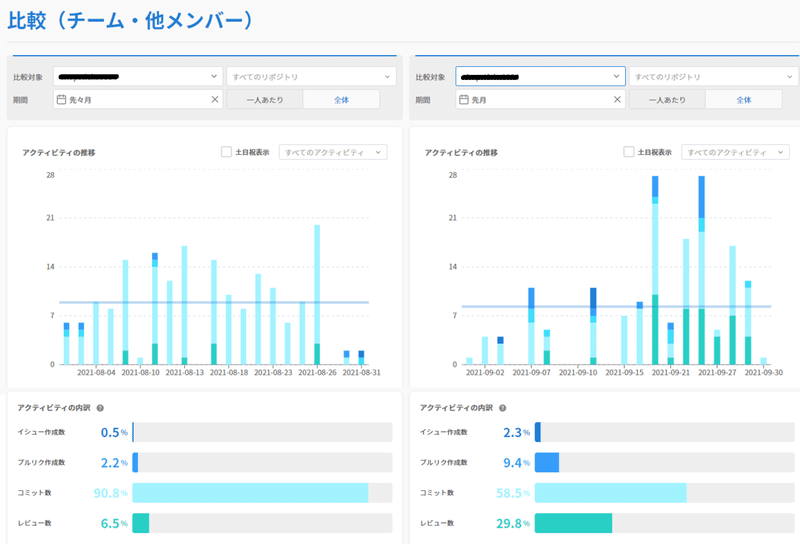Click calendar icon in right 期間 field
Image resolution: width=800 pixels, height=551 pixels.
click(x=464, y=99)
